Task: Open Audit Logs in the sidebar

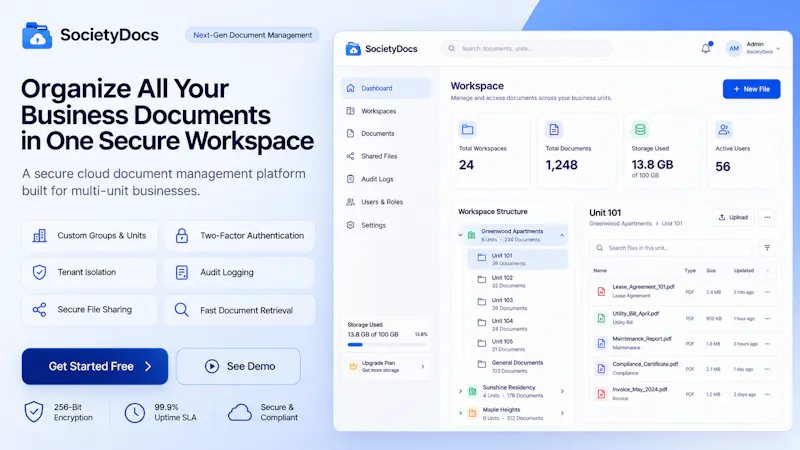Action: pos(386,179)
